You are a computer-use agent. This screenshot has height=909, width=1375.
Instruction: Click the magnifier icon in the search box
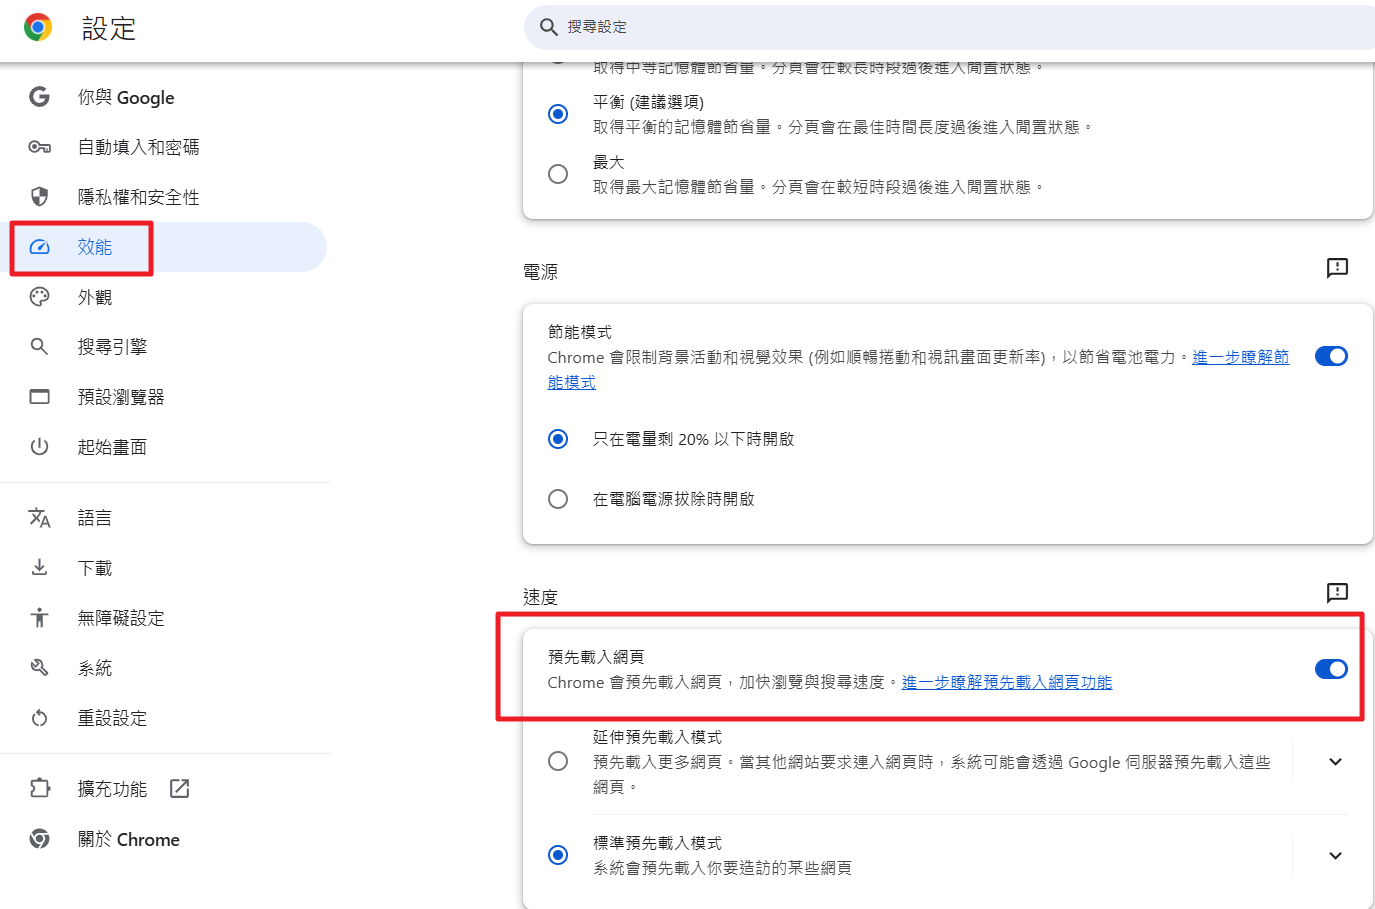tap(549, 27)
